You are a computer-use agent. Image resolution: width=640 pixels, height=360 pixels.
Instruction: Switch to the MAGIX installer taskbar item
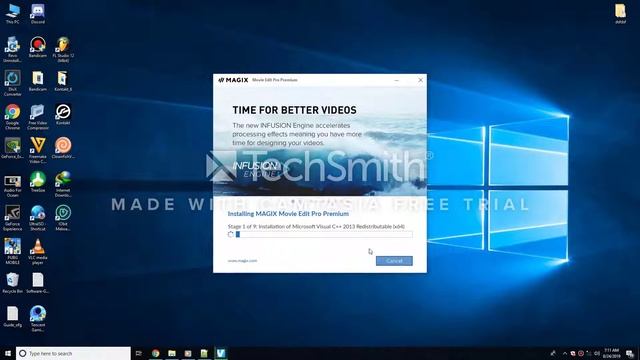(220, 353)
